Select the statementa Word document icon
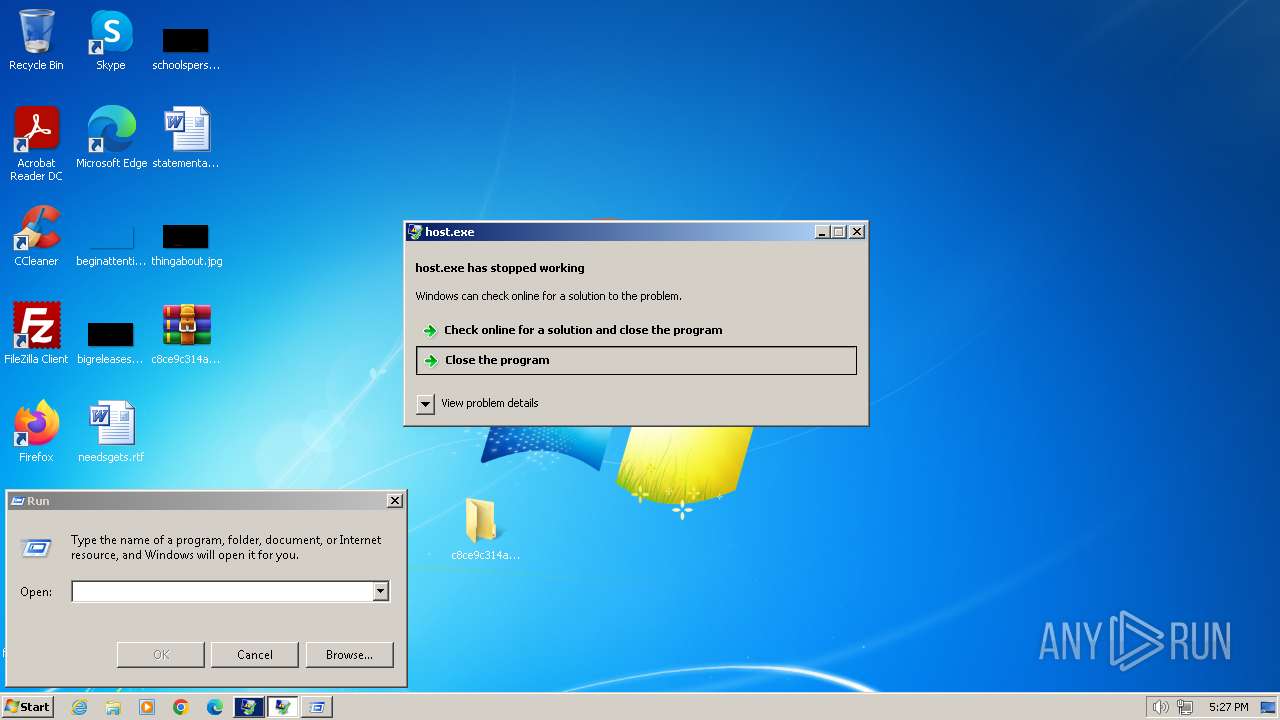Image resolution: width=1280 pixels, height=720 pixels. pos(186,137)
